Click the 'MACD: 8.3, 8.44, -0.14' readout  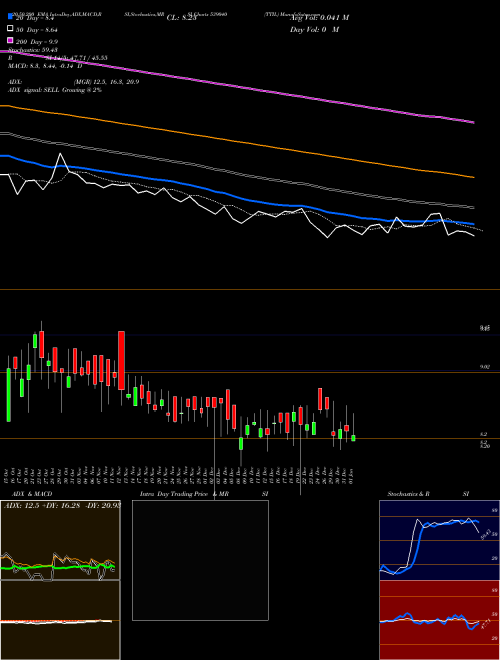click(x=41, y=66)
